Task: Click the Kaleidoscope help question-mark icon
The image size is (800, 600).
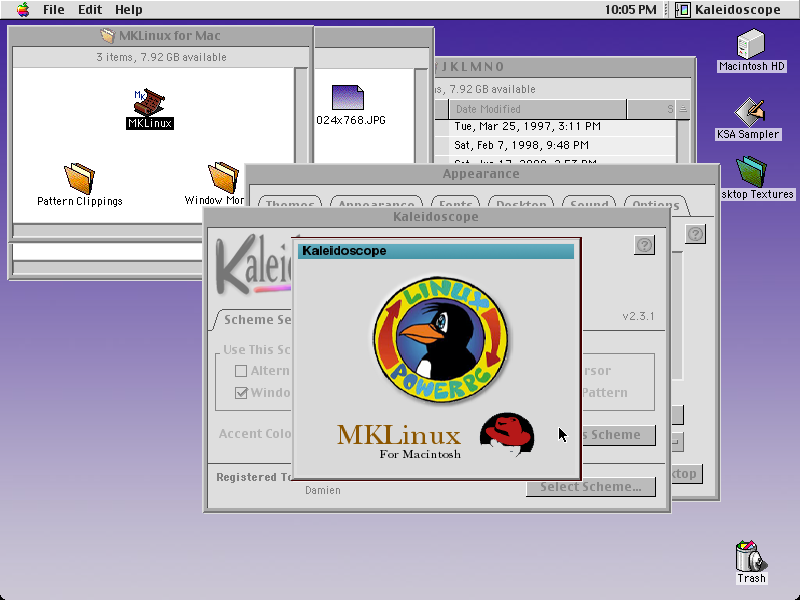Action: 644,245
